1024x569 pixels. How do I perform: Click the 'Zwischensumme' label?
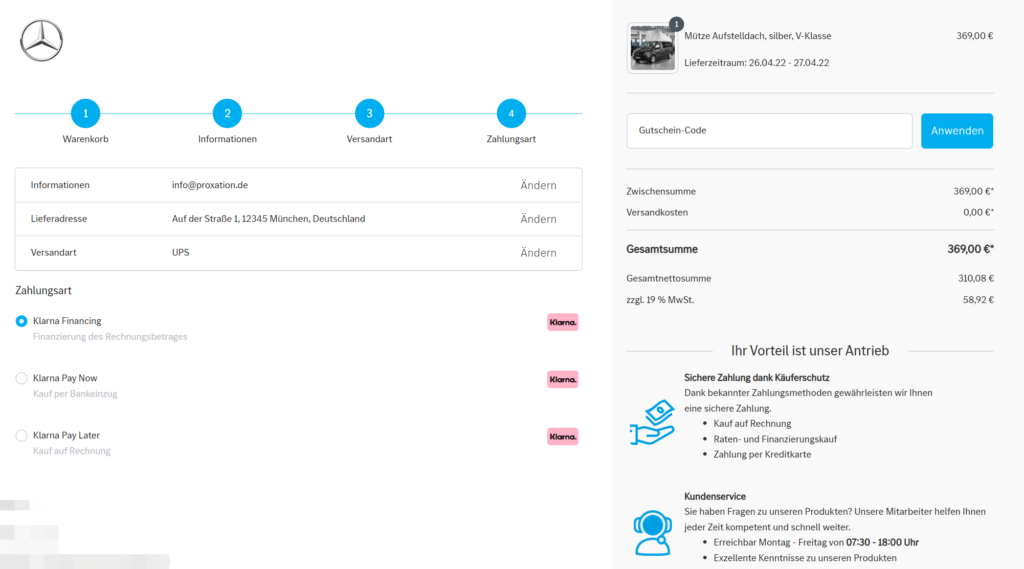tap(661, 191)
